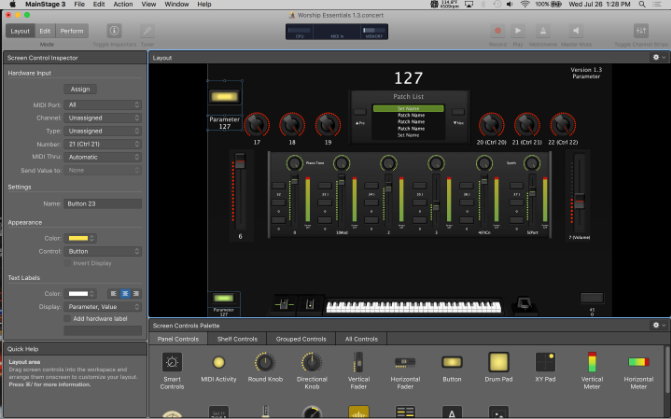Select the Horizontal Fader palette icon
Image resolution: width=671 pixels, height=419 pixels.
pyautogui.click(x=405, y=362)
